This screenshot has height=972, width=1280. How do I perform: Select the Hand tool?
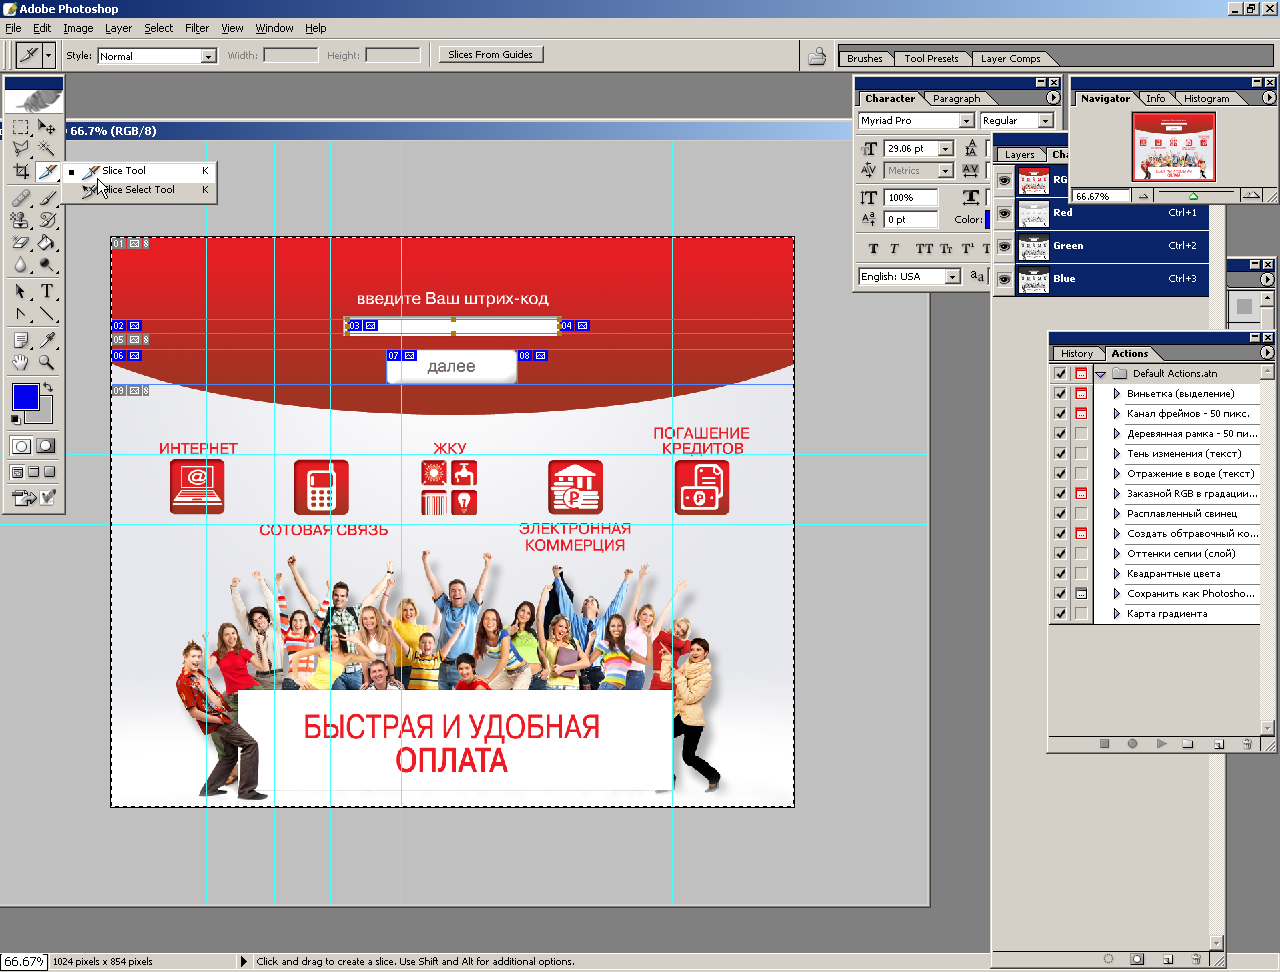(21, 362)
